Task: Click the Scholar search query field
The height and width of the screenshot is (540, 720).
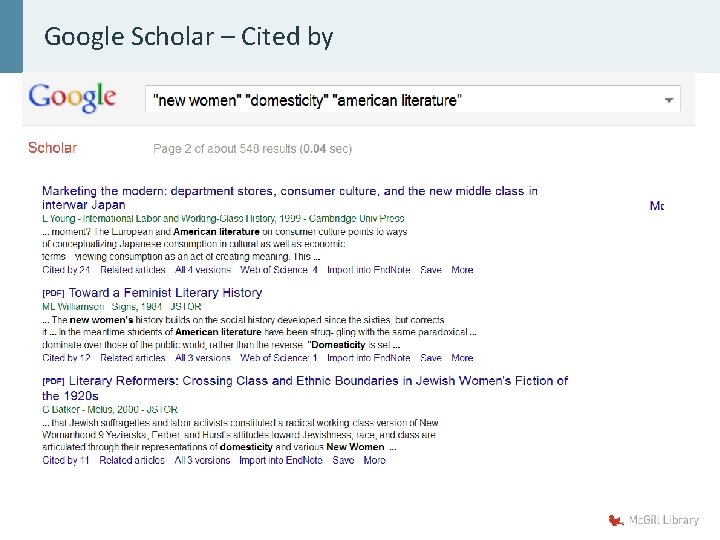Action: pyautogui.click(x=400, y=100)
